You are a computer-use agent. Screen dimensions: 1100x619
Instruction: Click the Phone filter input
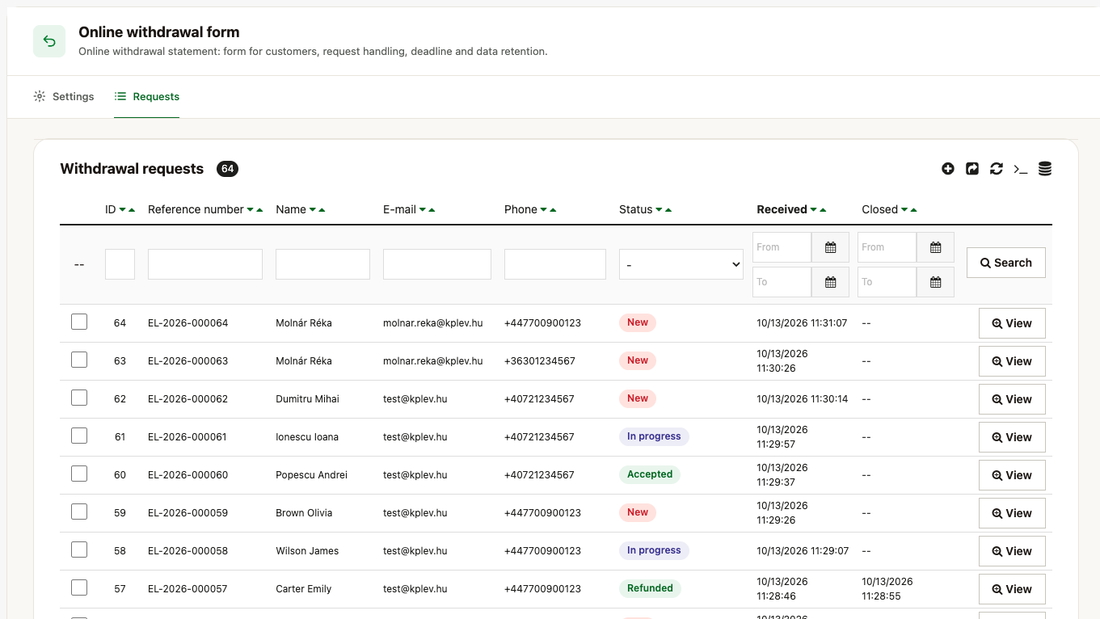pos(555,265)
